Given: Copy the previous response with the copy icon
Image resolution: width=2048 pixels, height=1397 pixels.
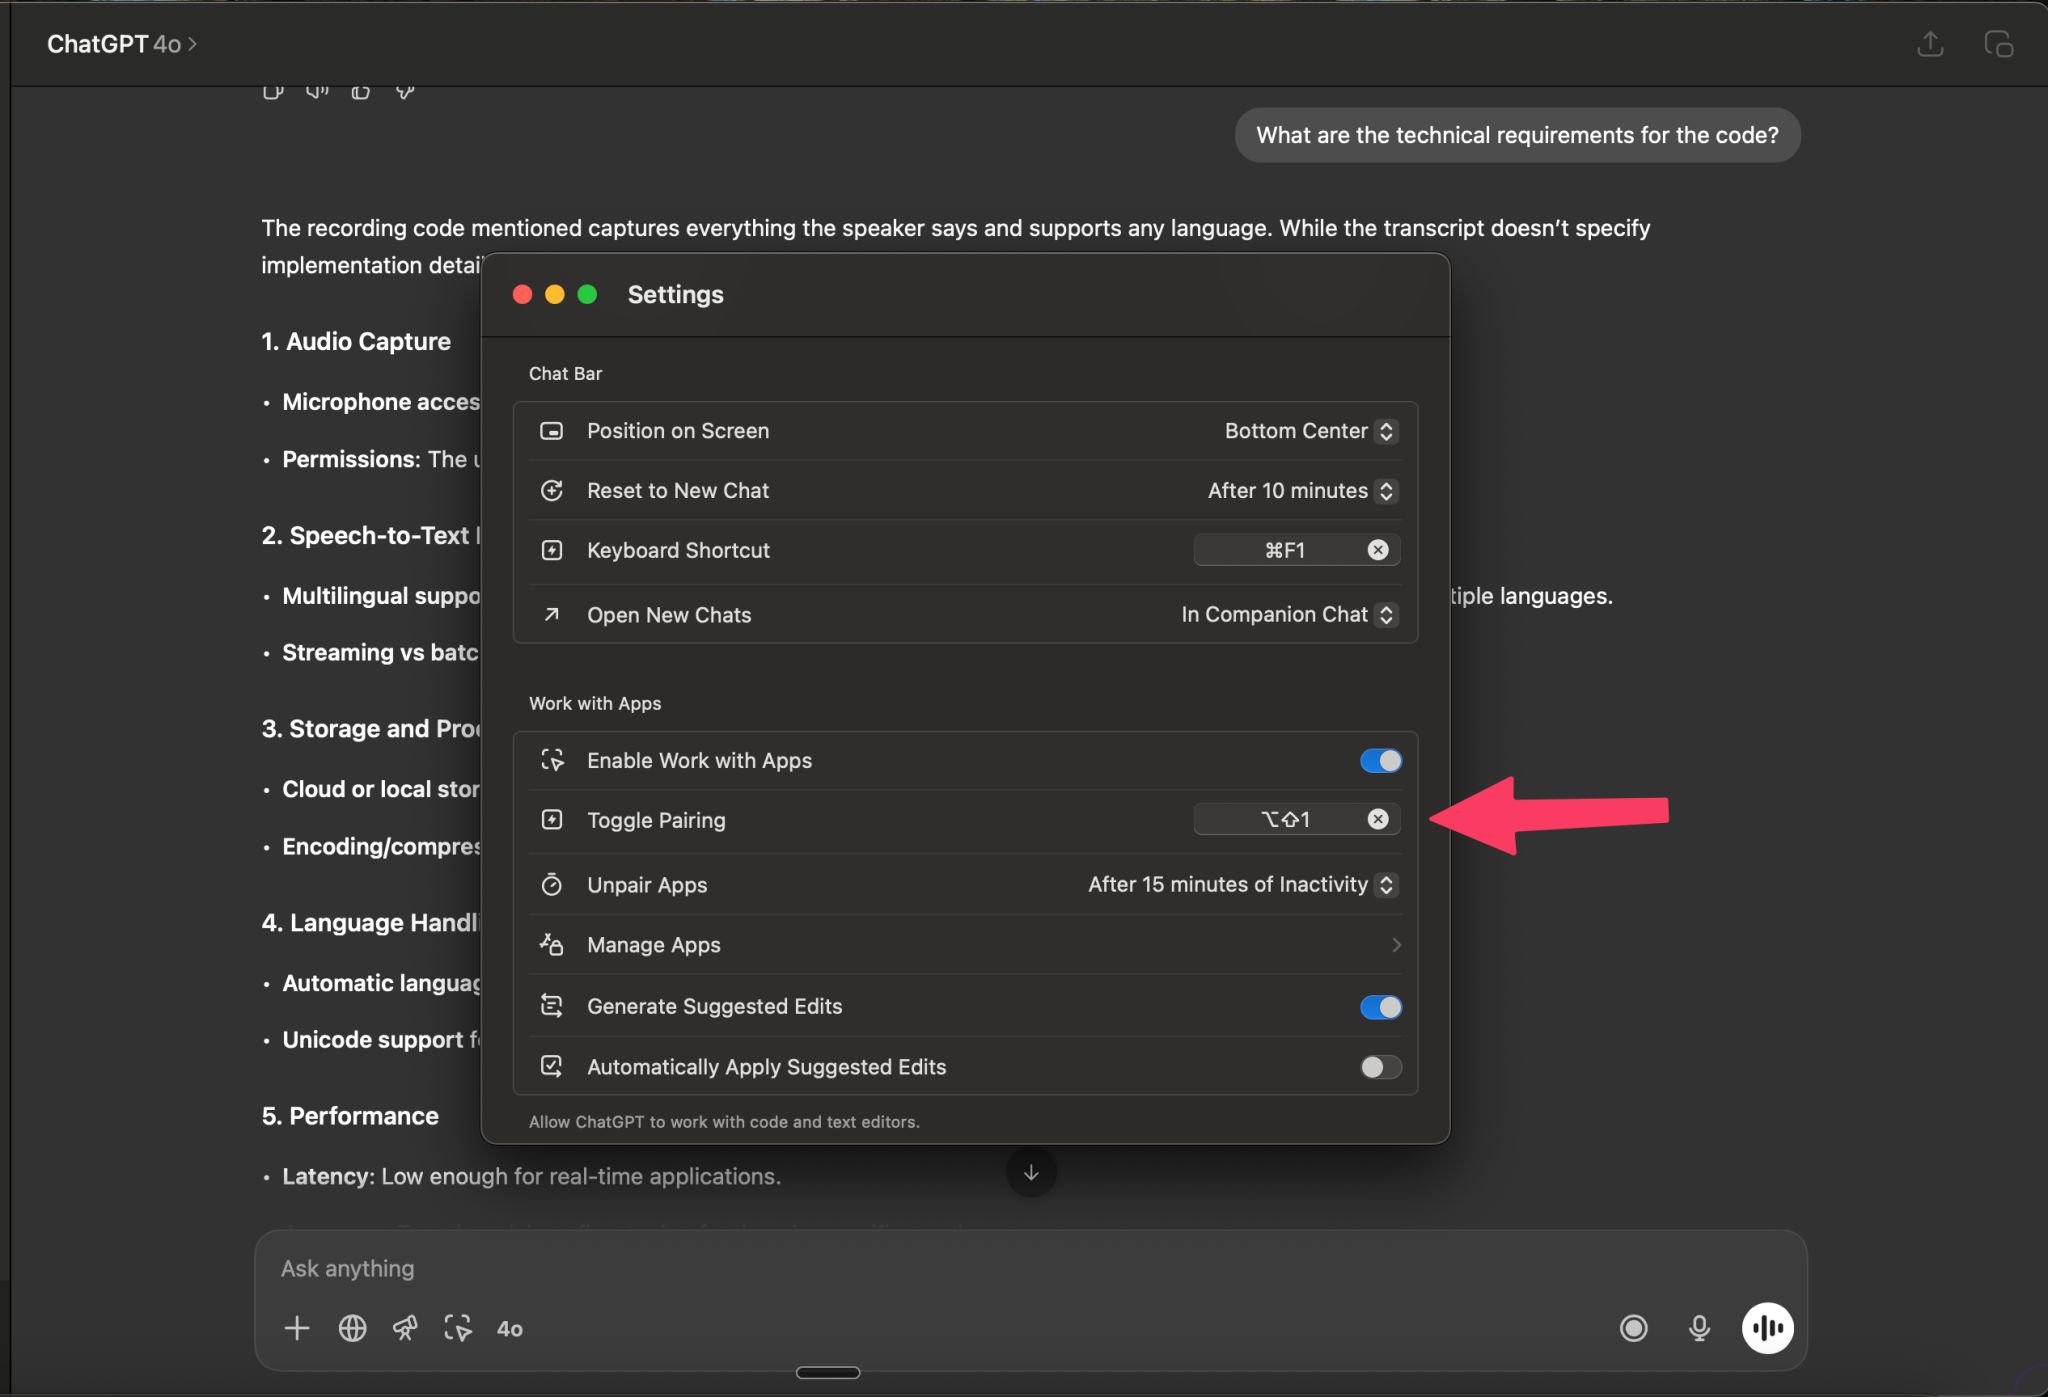Looking at the screenshot, I should pyautogui.click(x=272, y=92).
